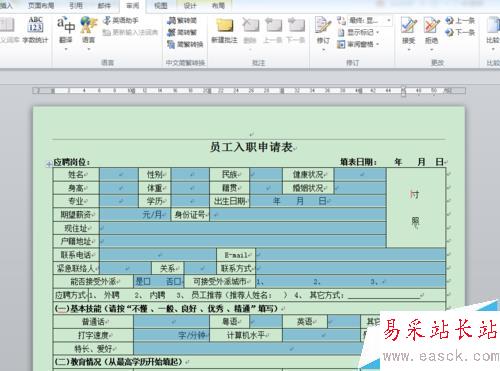Viewport: 500px width, 371px height.
Task: Go to next comment in 批注 group
Action: 296,31
